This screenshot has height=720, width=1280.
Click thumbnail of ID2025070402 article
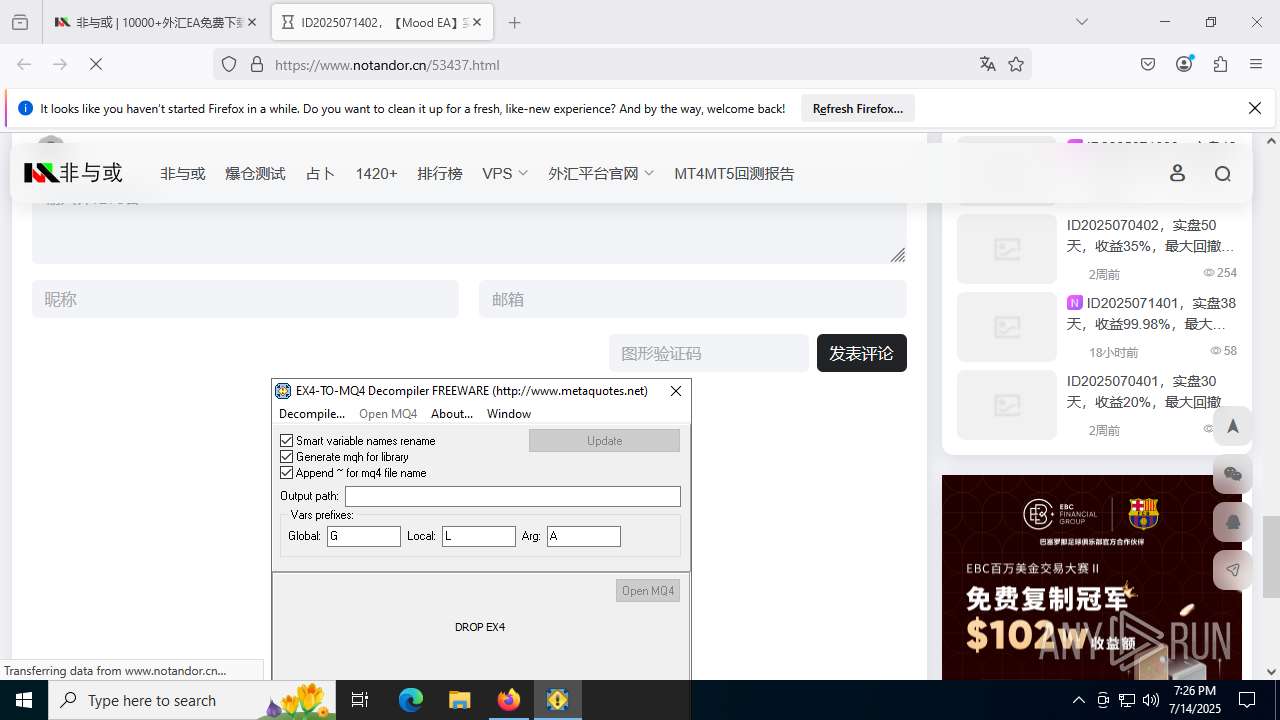point(1006,249)
